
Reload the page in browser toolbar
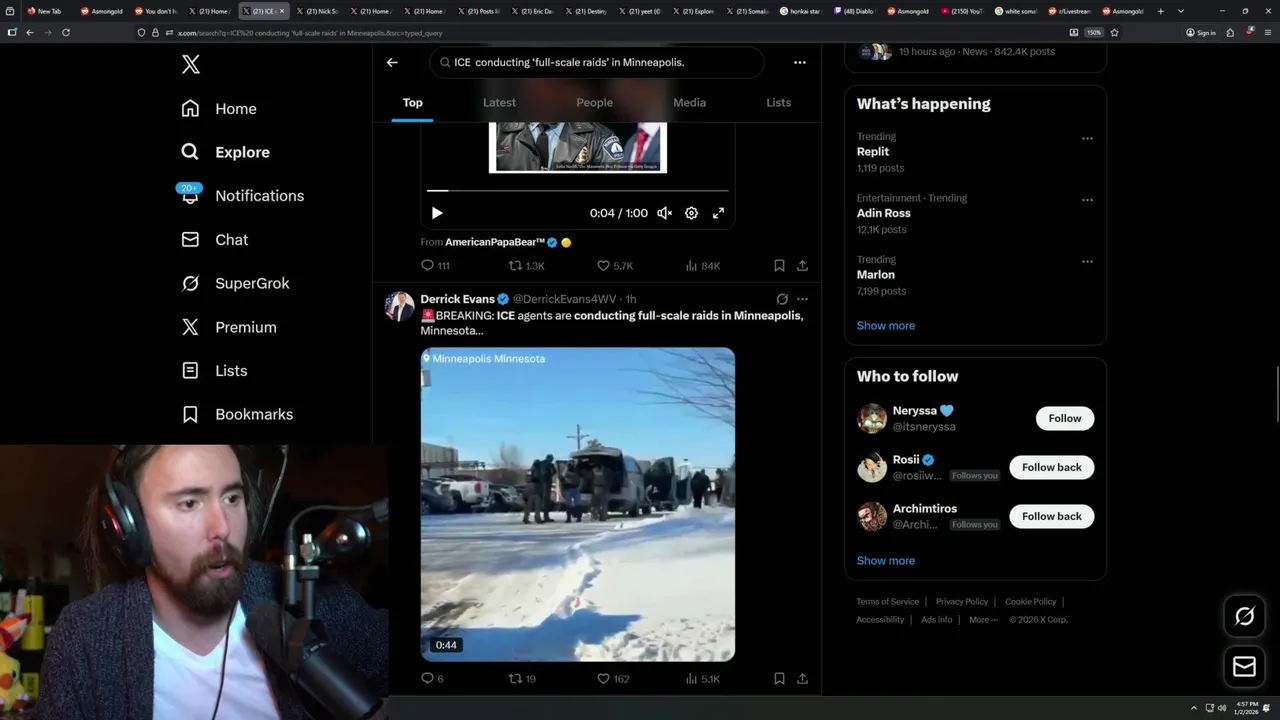tap(66, 32)
